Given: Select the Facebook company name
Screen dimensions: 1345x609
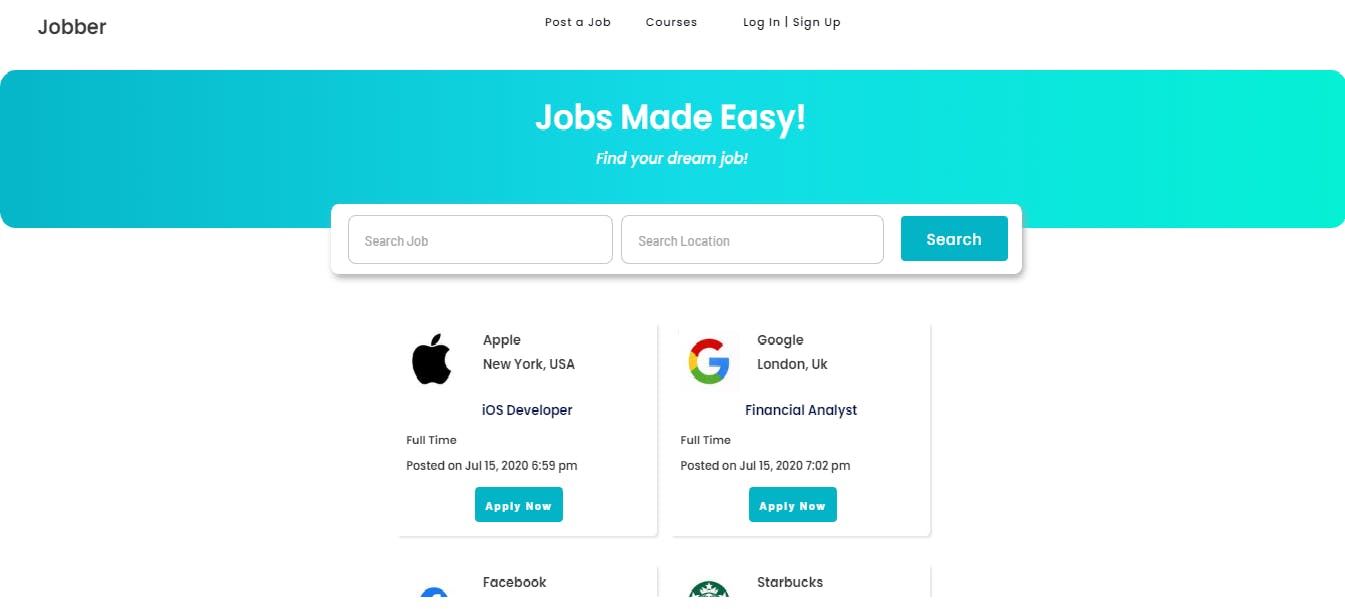Looking at the screenshot, I should (x=515, y=582).
